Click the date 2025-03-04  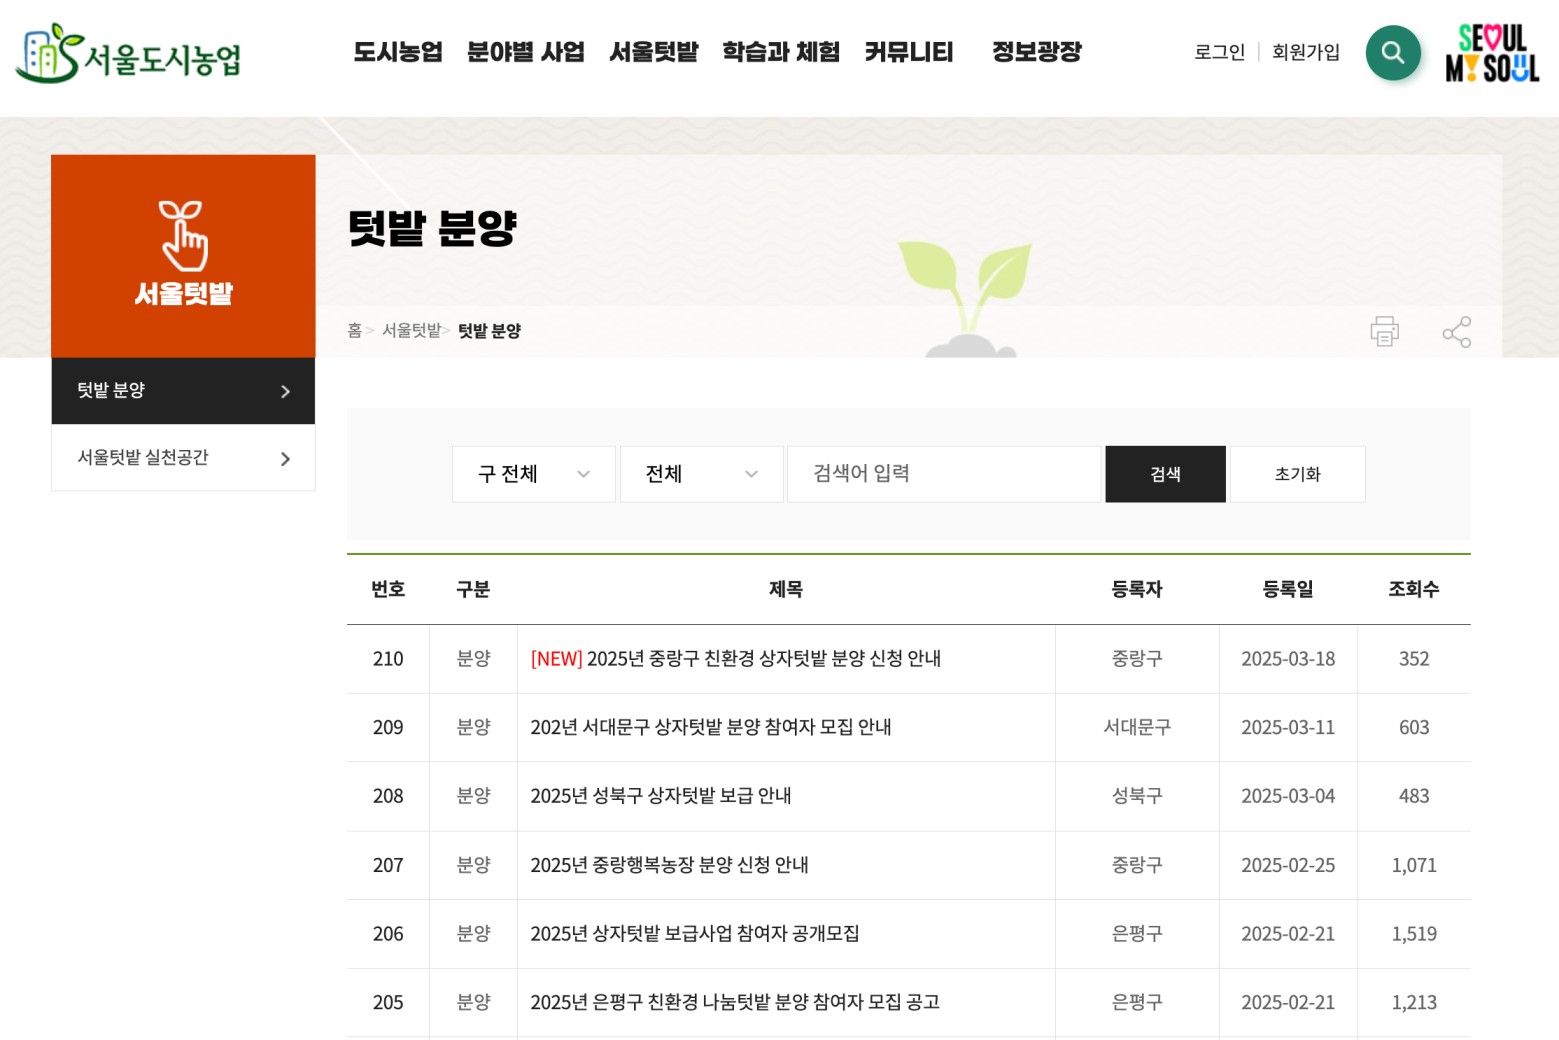coord(1288,796)
